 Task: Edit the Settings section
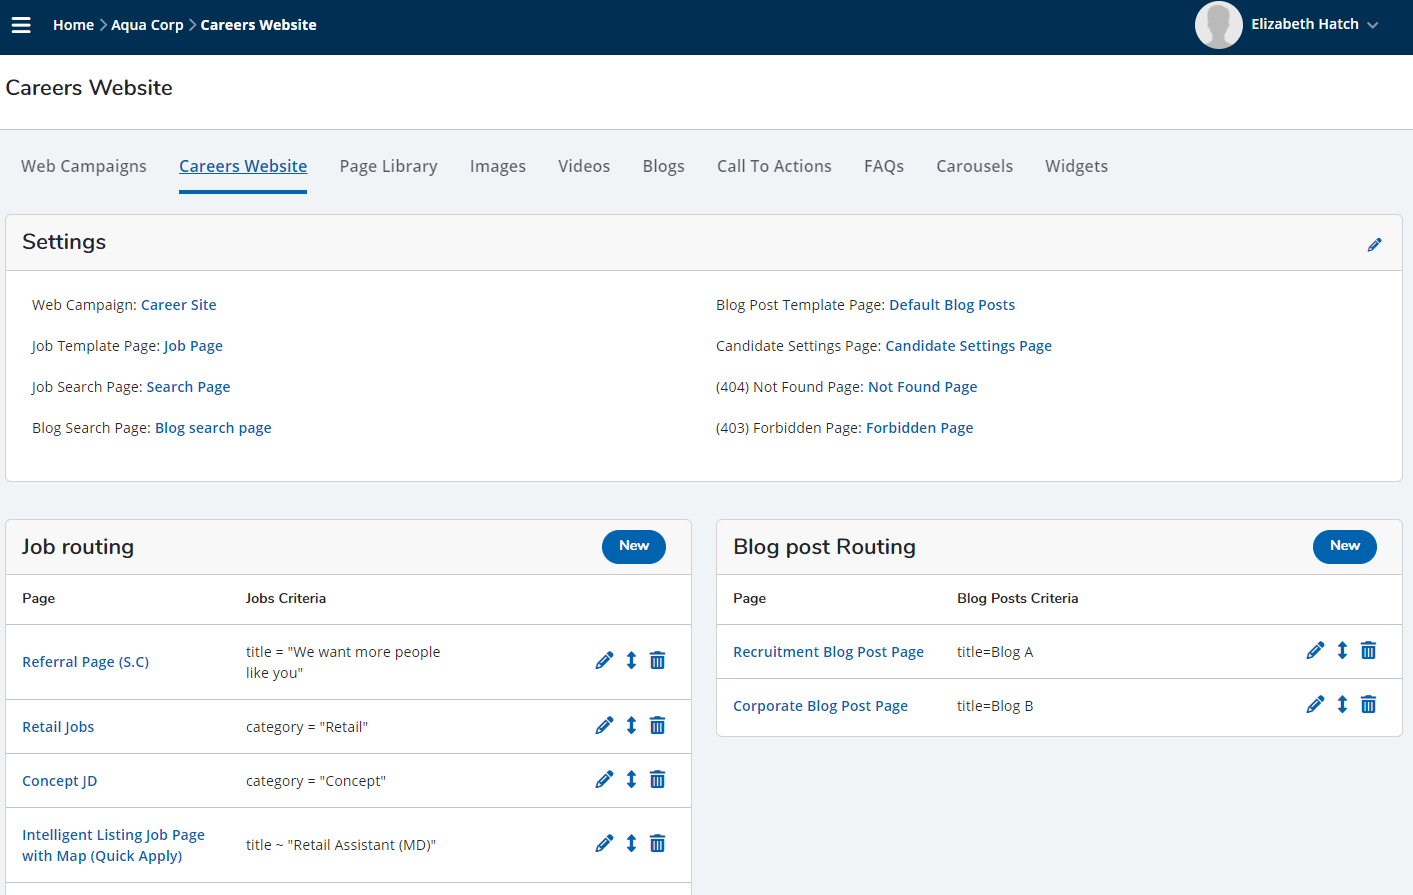pyautogui.click(x=1375, y=244)
